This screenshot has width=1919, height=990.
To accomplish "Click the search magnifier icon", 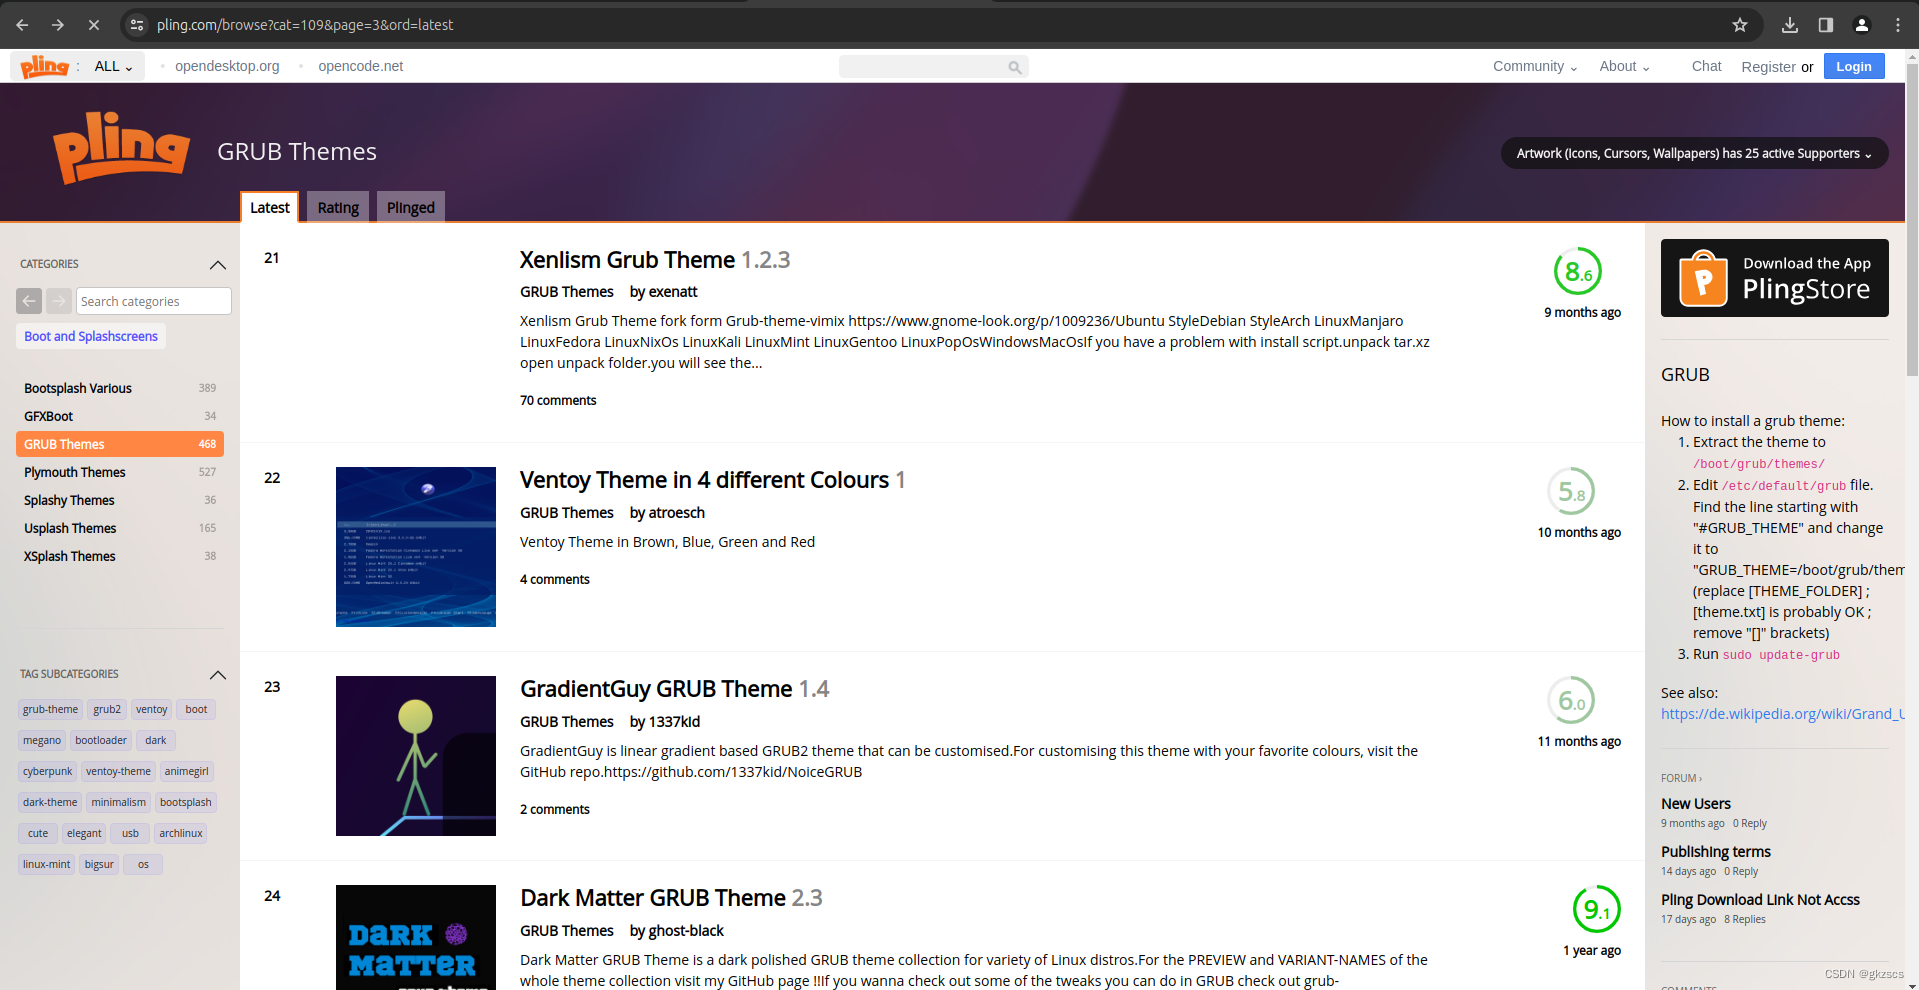I will pyautogui.click(x=1015, y=67).
